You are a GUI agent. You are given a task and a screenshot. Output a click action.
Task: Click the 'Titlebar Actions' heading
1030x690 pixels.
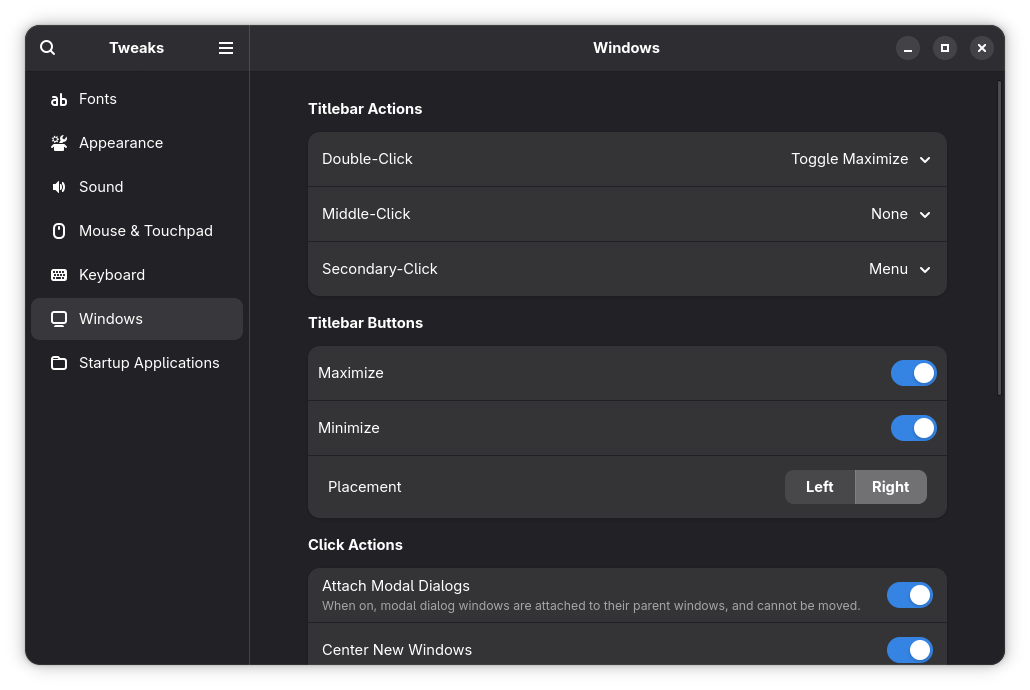[365, 109]
